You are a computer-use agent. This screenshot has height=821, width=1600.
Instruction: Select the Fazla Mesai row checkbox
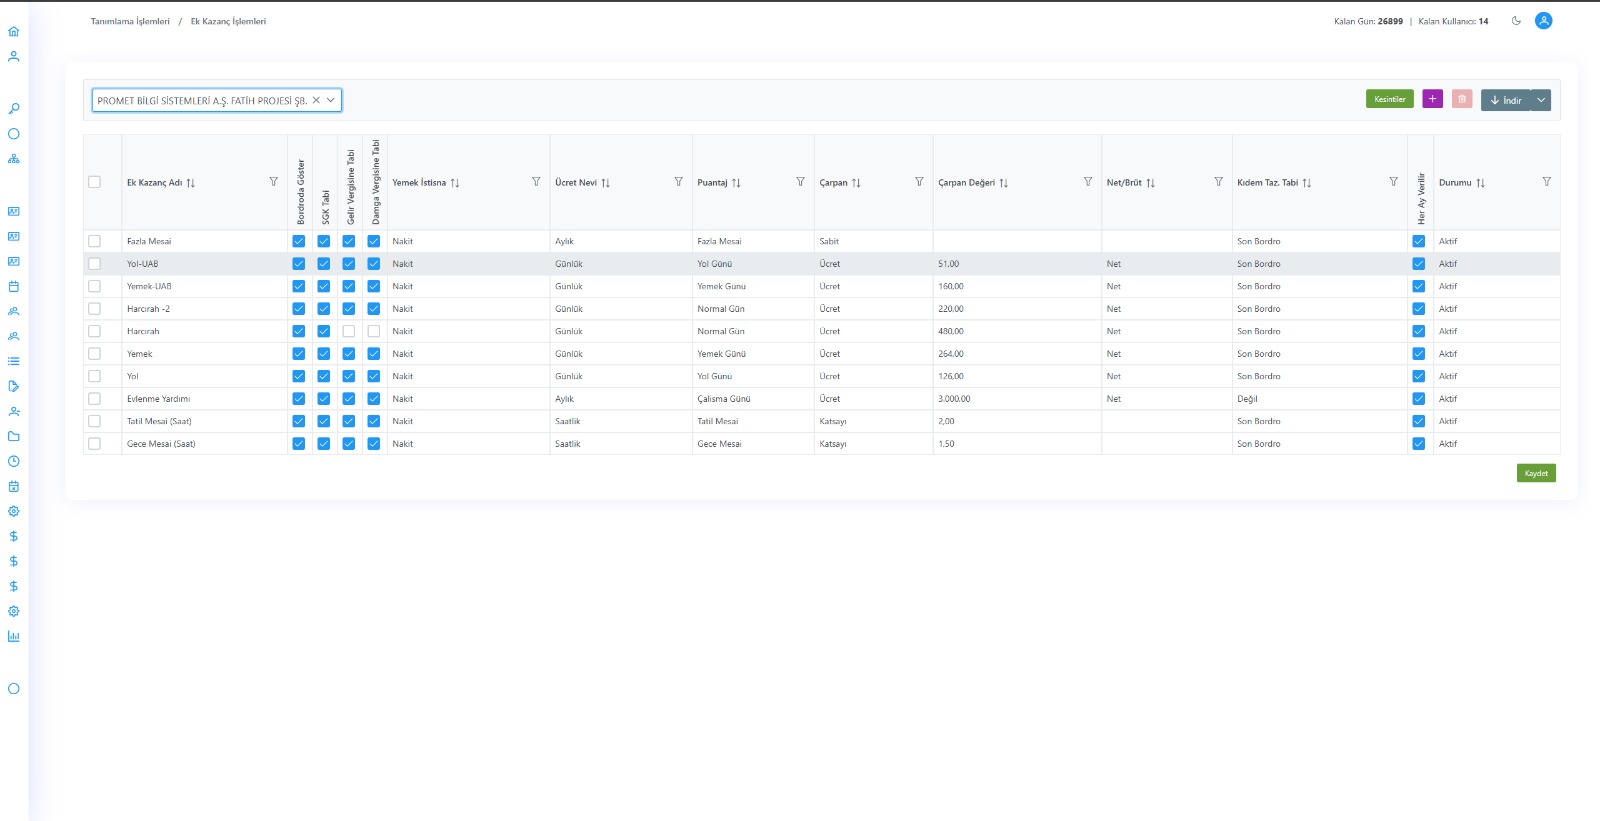[x=94, y=241]
